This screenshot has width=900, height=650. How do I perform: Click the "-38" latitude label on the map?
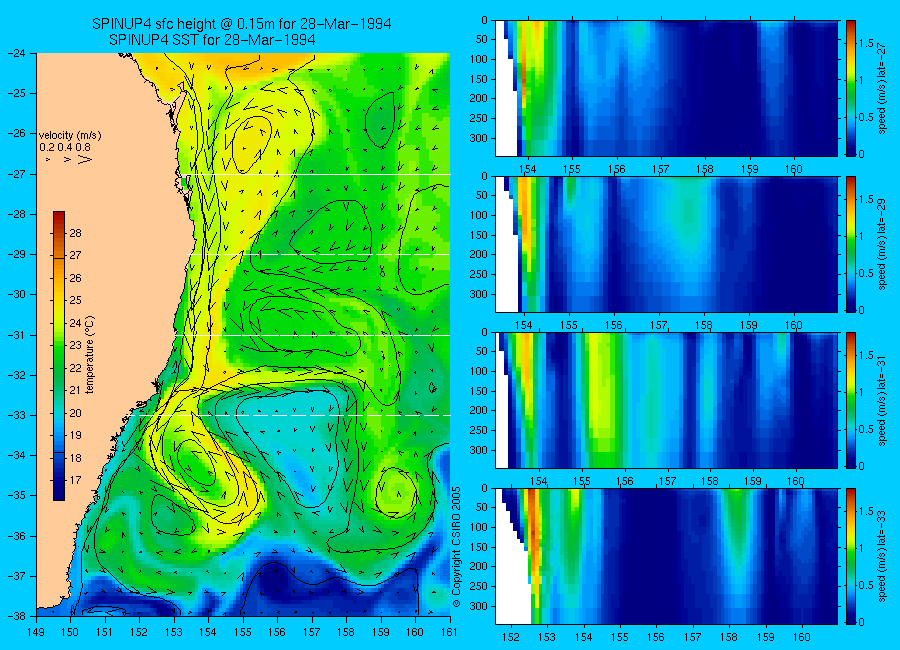click(x=16, y=616)
